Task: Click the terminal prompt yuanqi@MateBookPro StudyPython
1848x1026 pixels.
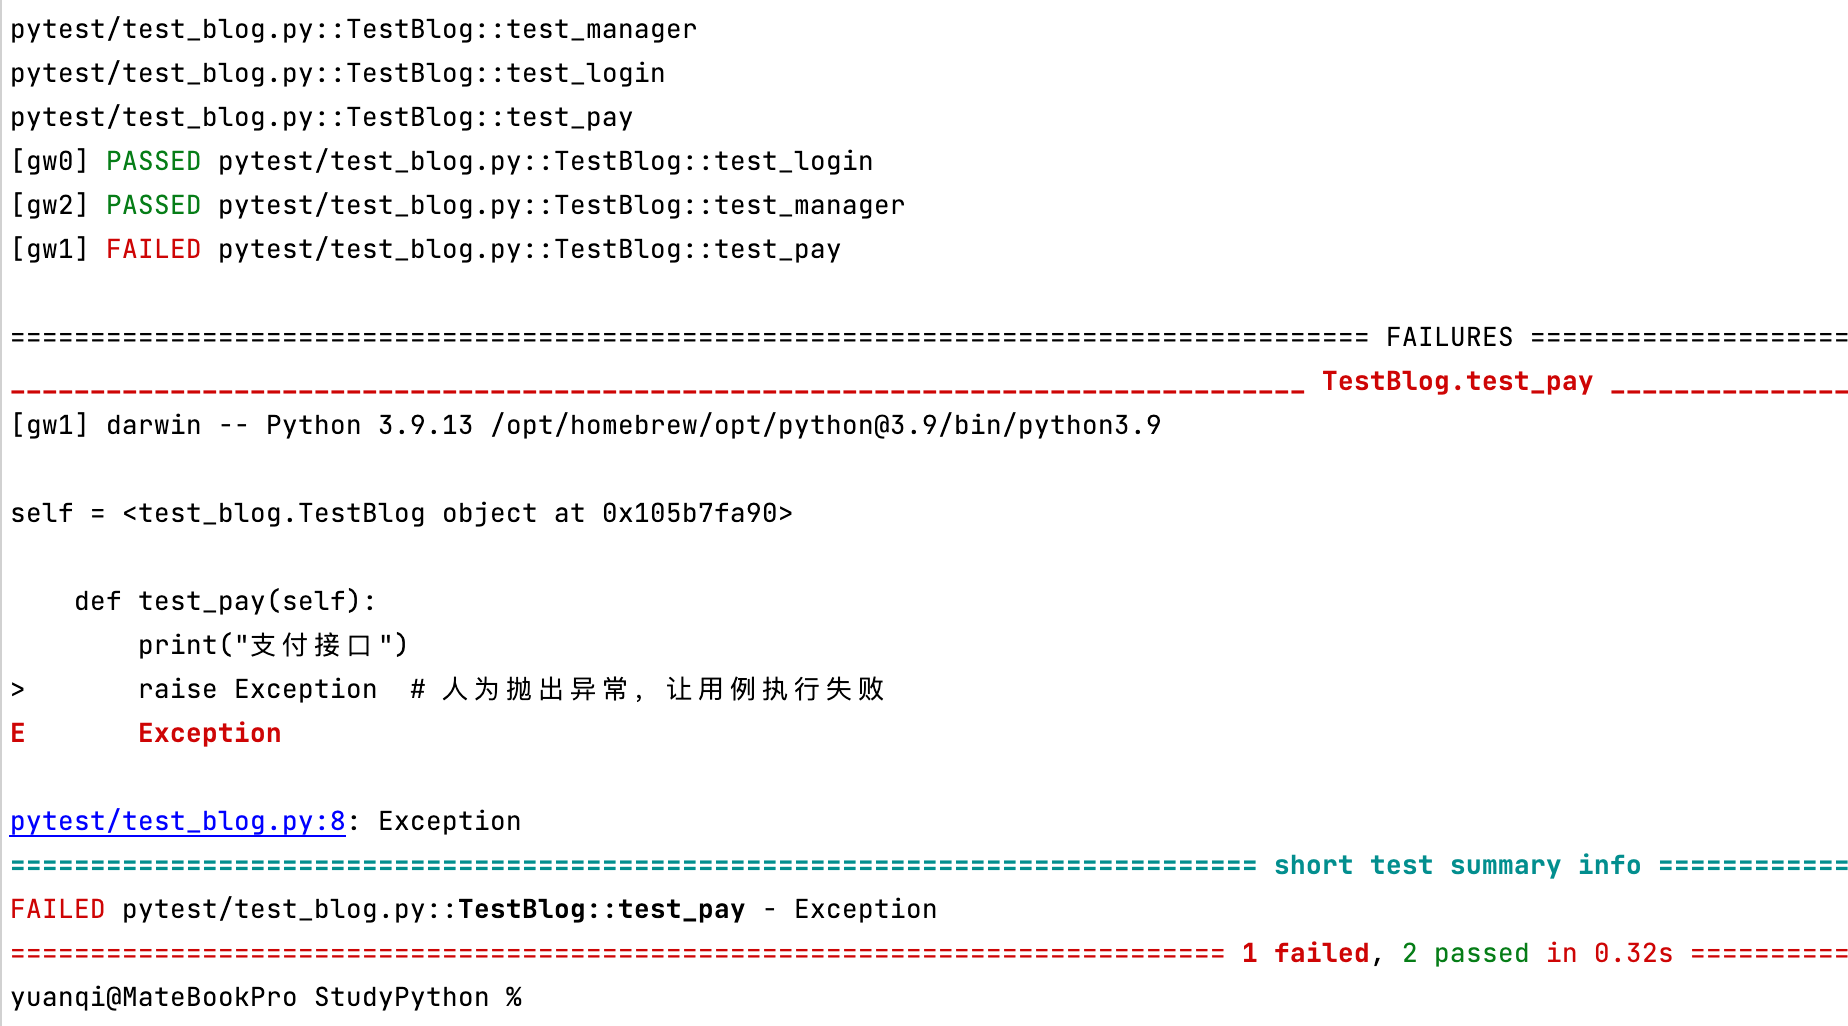Action: point(266,997)
